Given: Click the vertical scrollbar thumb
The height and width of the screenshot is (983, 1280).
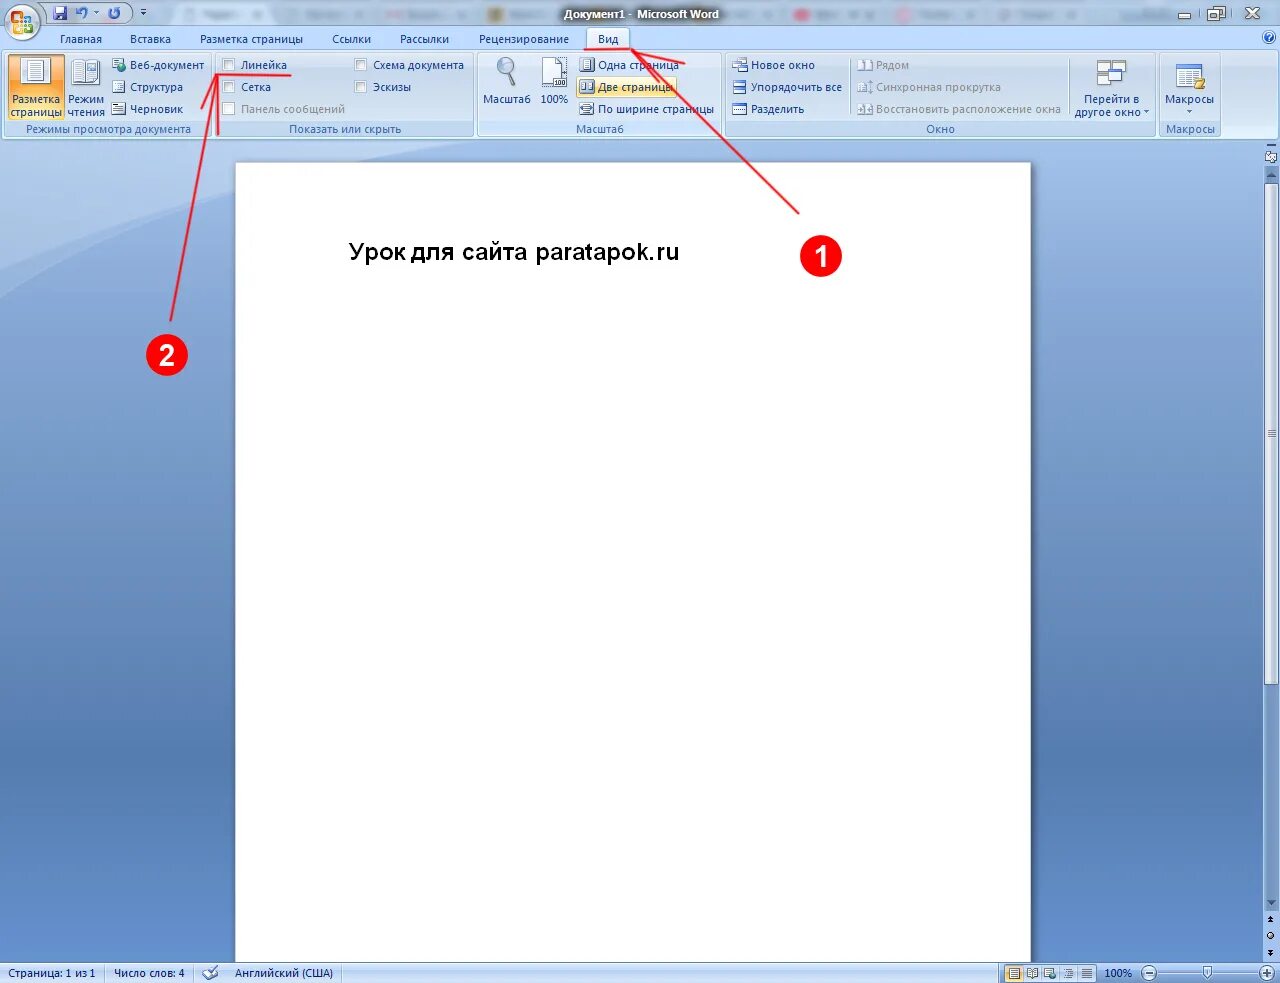Looking at the screenshot, I should [1271, 433].
